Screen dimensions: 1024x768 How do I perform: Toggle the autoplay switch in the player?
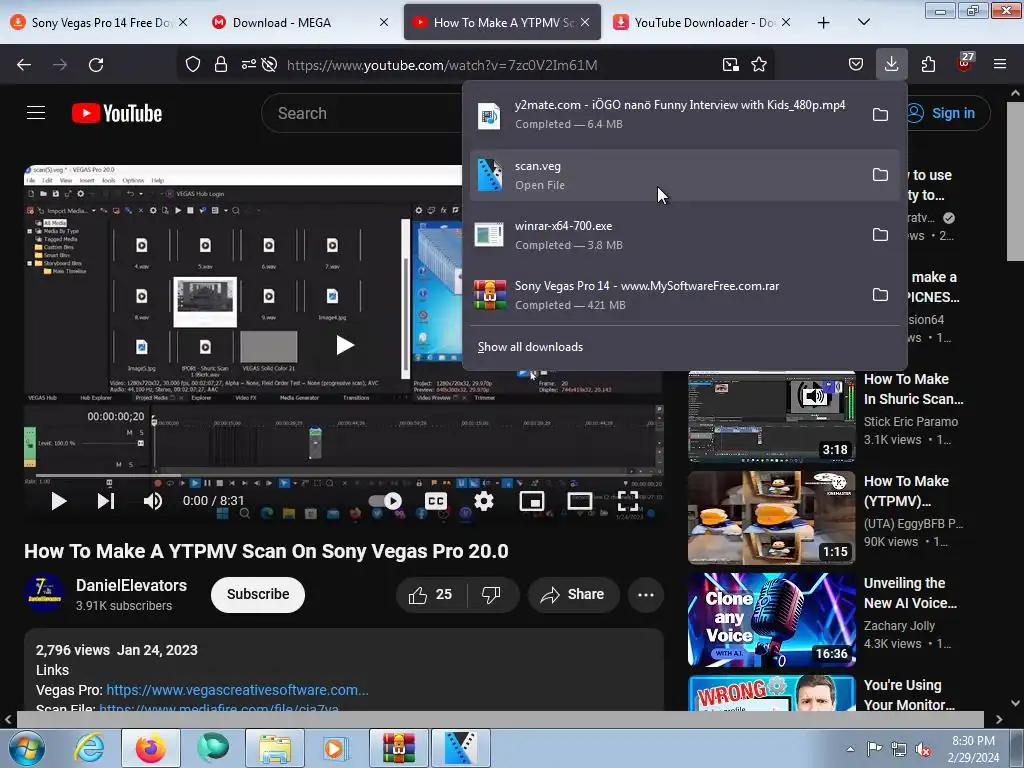[386, 501]
